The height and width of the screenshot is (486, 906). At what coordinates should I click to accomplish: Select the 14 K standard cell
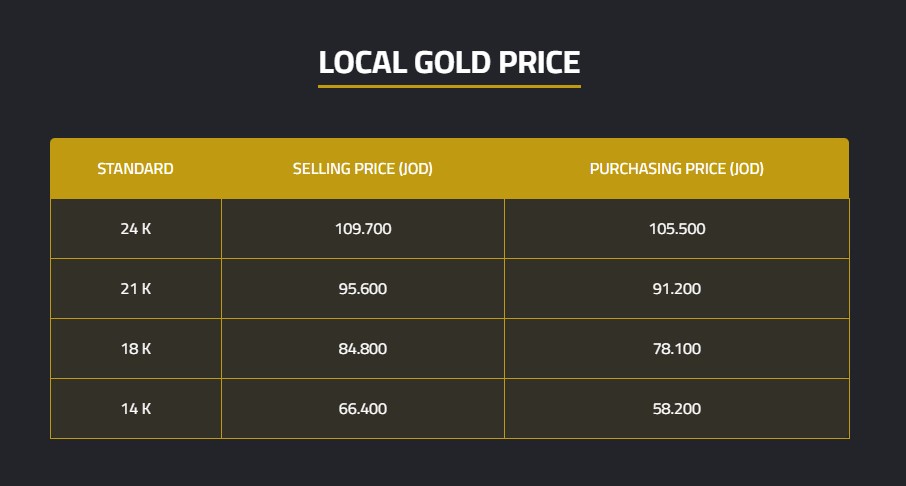pos(135,409)
